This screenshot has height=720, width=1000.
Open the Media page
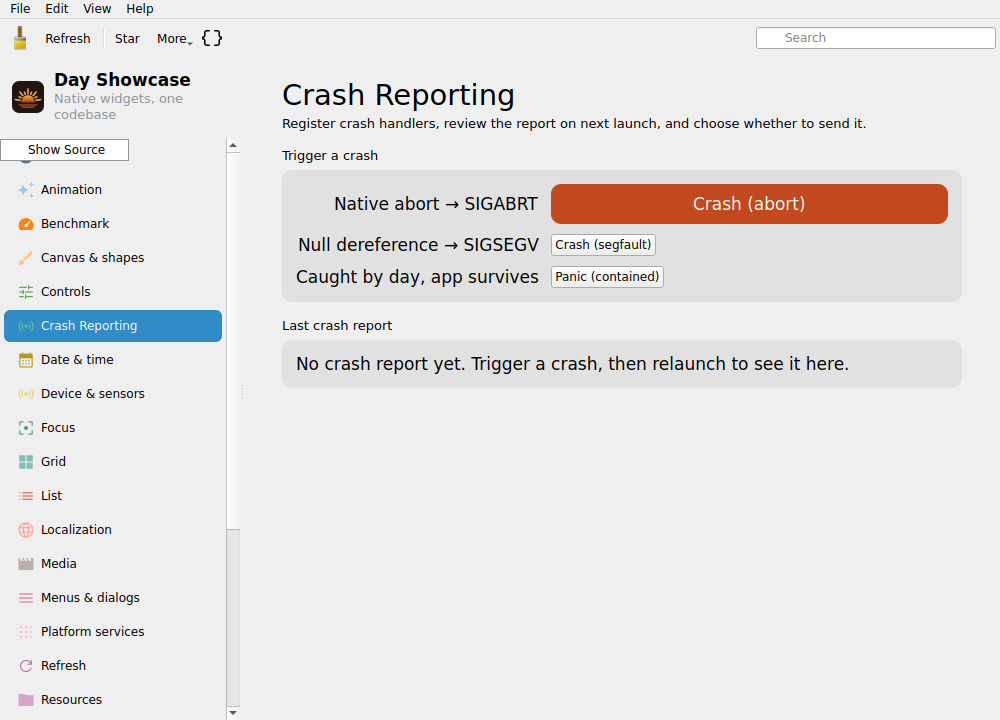113,564
